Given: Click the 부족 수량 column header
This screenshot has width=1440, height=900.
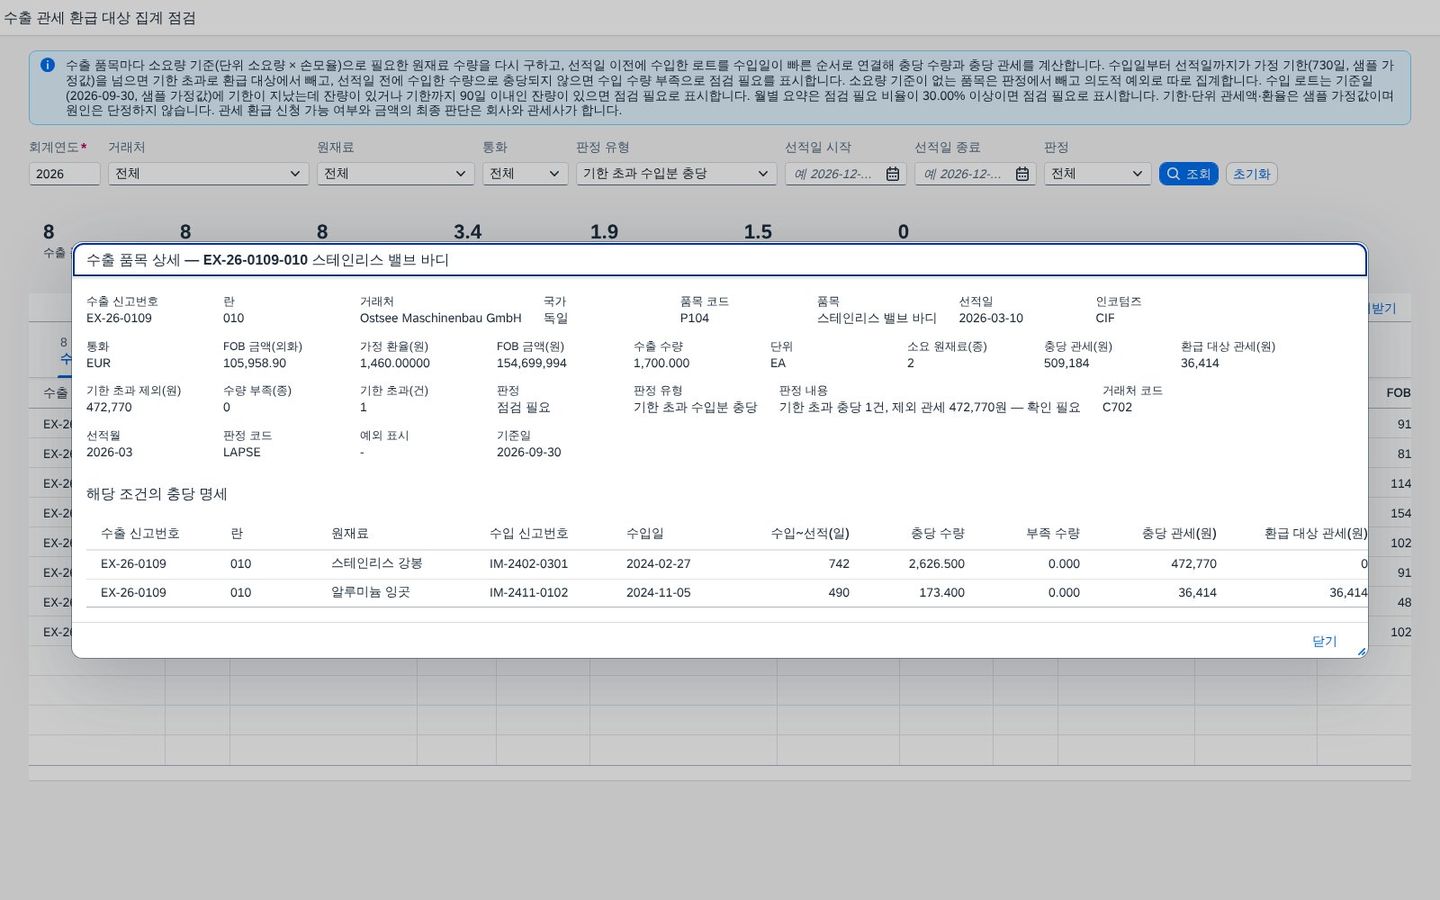Looking at the screenshot, I should [1053, 534].
